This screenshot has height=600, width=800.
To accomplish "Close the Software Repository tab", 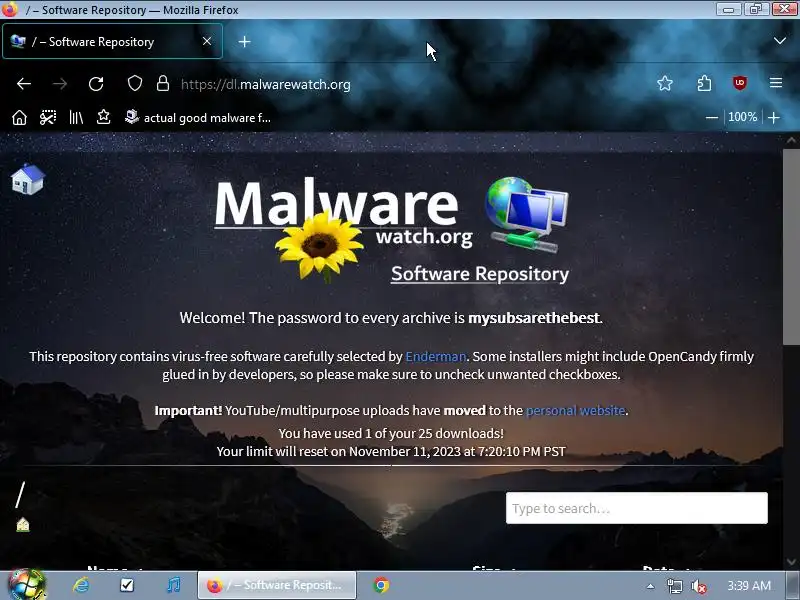I will click(x=207, y=41).
